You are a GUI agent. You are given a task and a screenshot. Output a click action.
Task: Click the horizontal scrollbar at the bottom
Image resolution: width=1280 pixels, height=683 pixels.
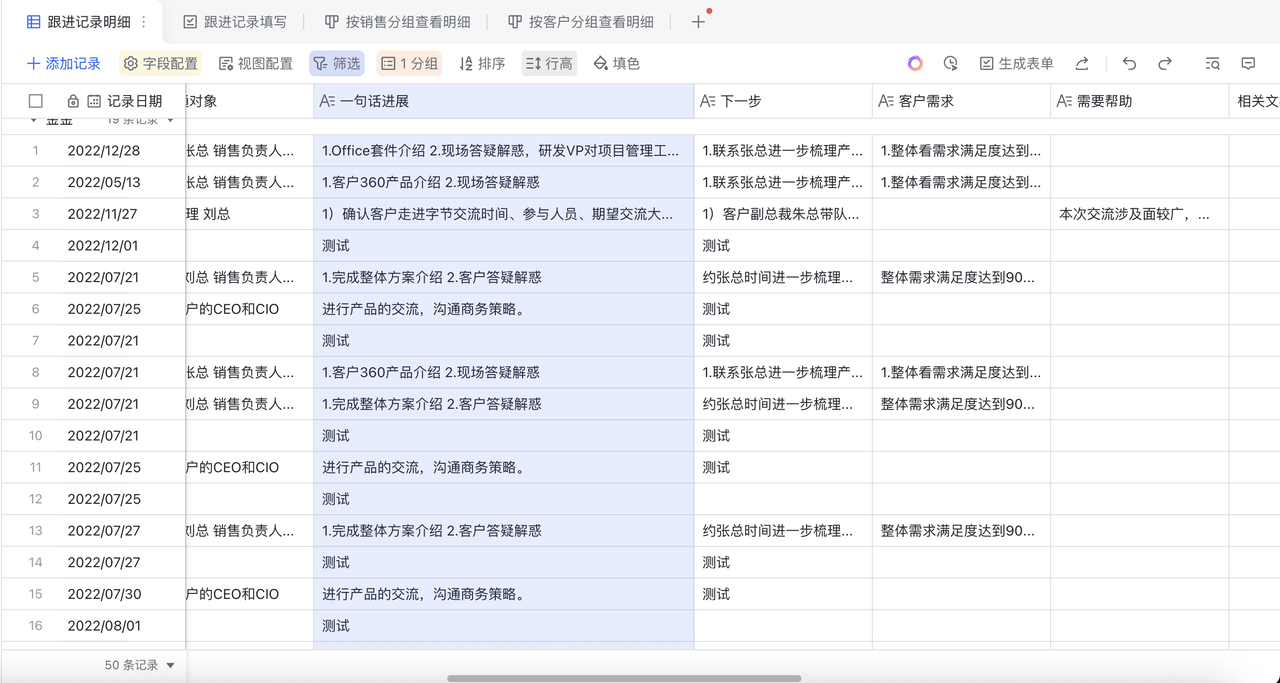pyautogui.click(x=624, y=678)
